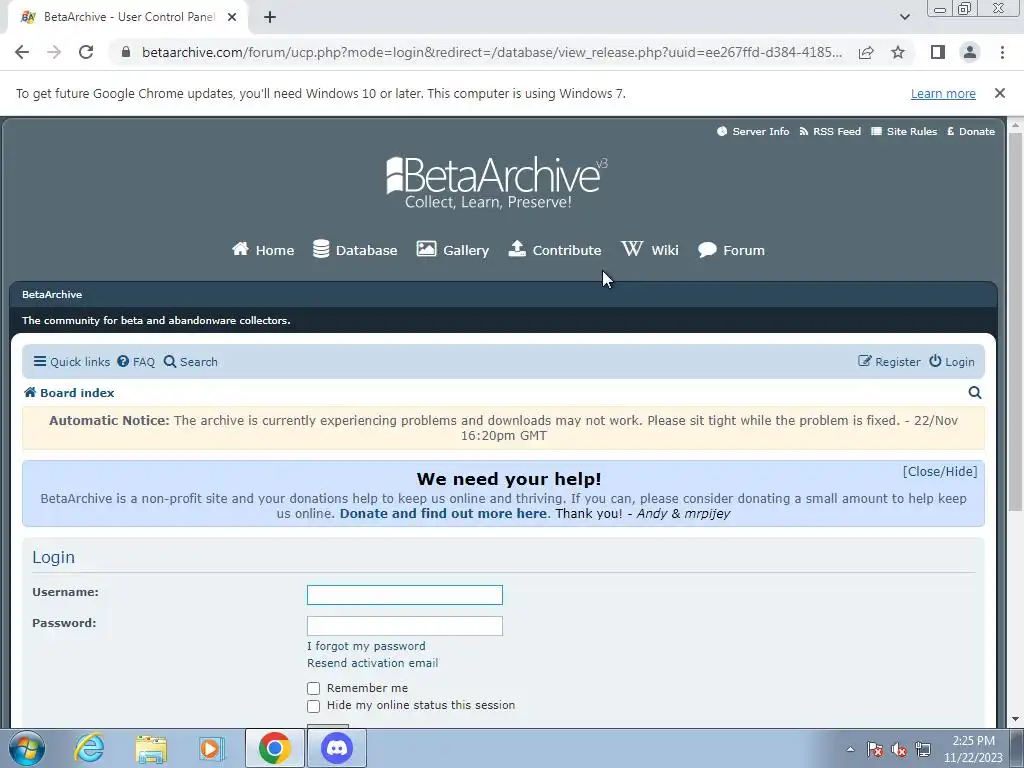Image resolution: width=1024 pixels, height=768 pixels.
Task: Click the Donate link in top bar
Action: [970, 131]
